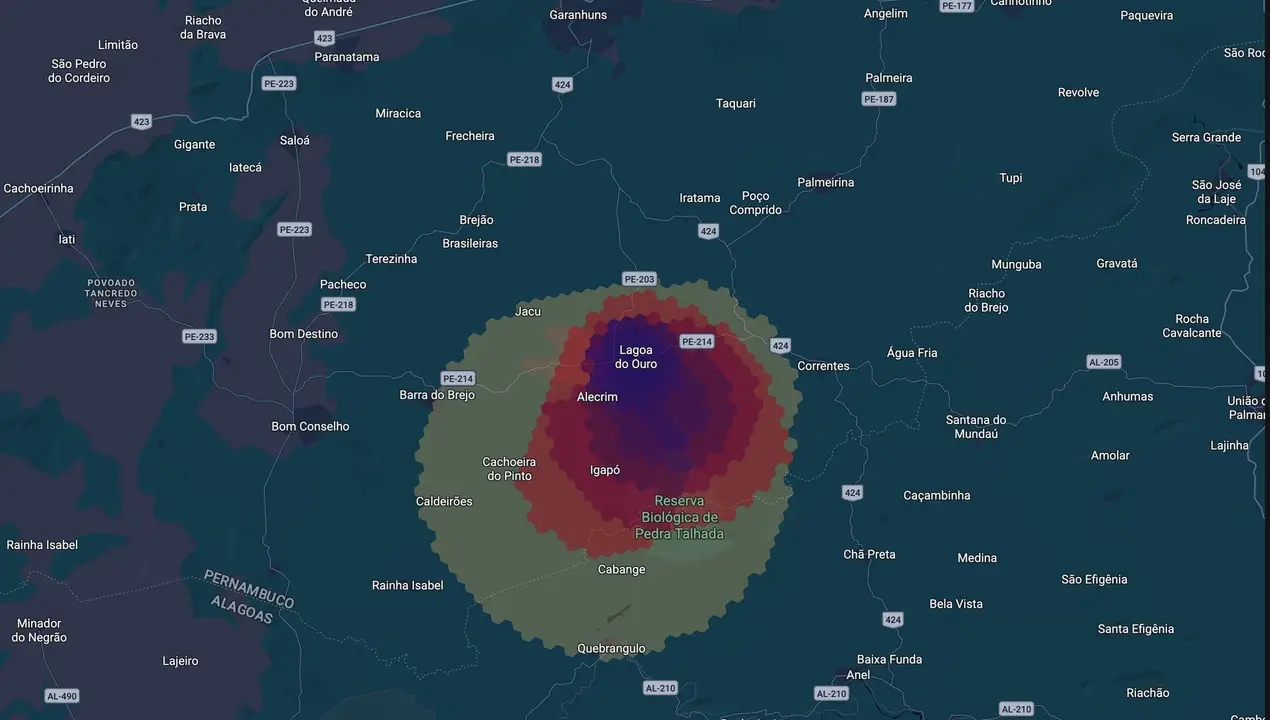Select the Barra do Brejo label
Screen dimensions: 1270x720
pos(437,395)
